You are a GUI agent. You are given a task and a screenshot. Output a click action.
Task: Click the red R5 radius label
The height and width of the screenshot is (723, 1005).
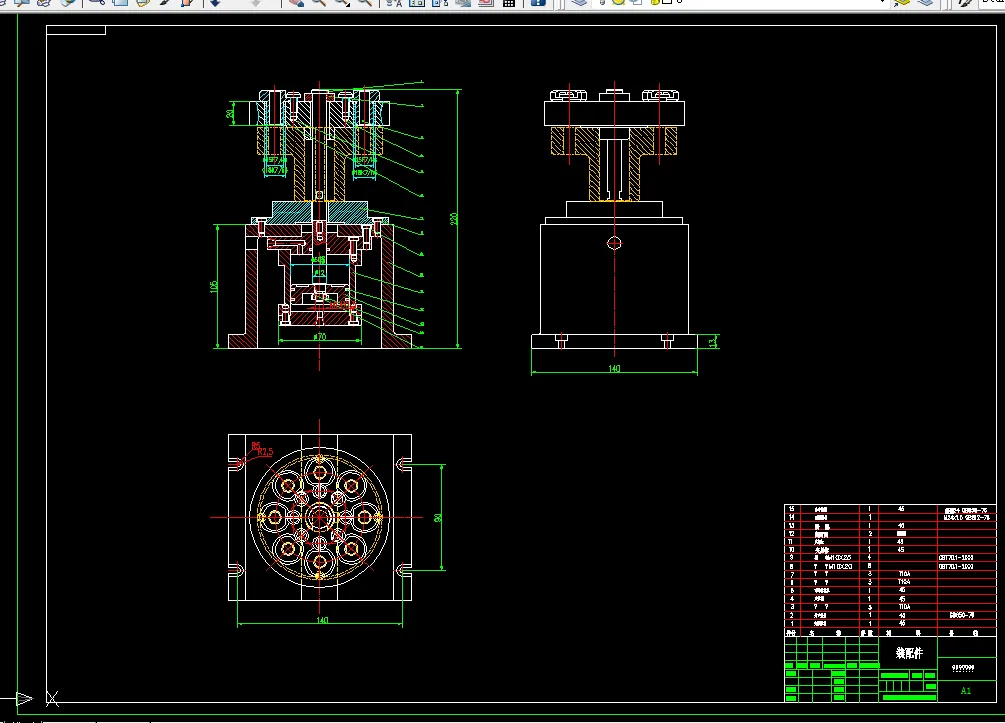click(256, 445)
